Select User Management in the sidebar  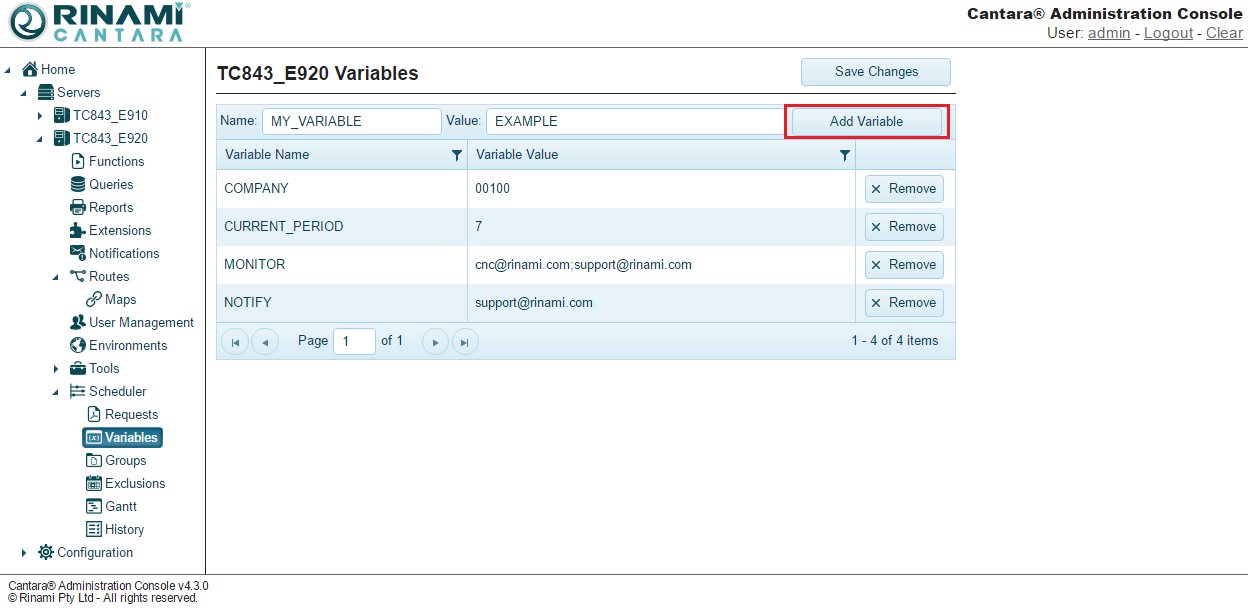(x=140, y=322)
